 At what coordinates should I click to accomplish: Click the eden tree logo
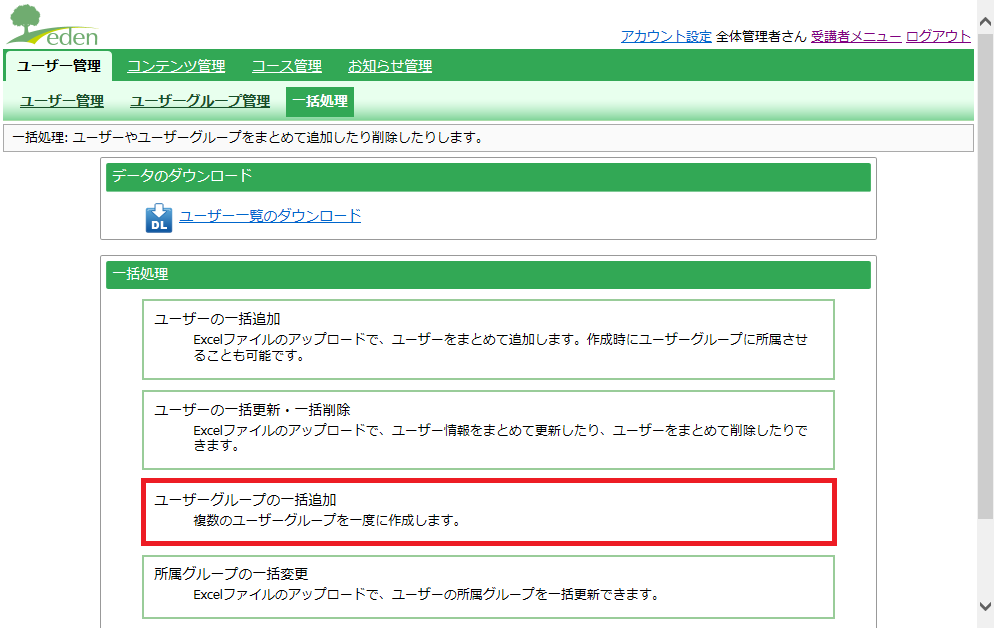coord(53,25)
